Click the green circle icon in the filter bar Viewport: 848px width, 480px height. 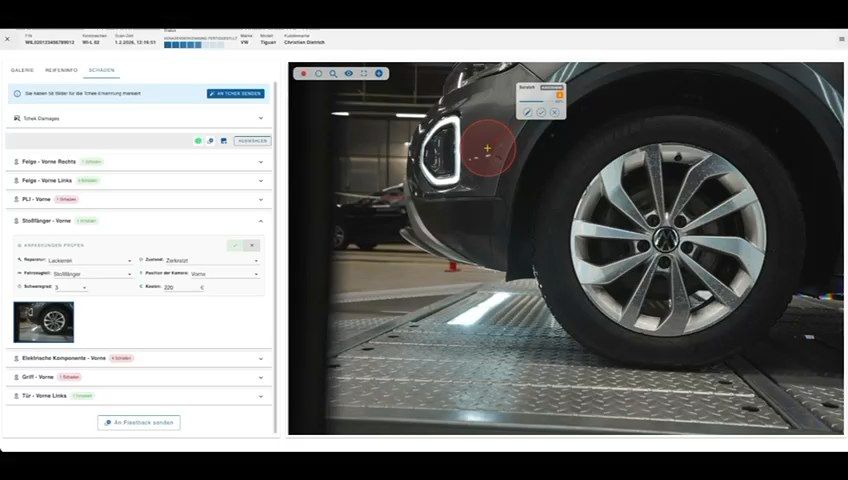198,141
